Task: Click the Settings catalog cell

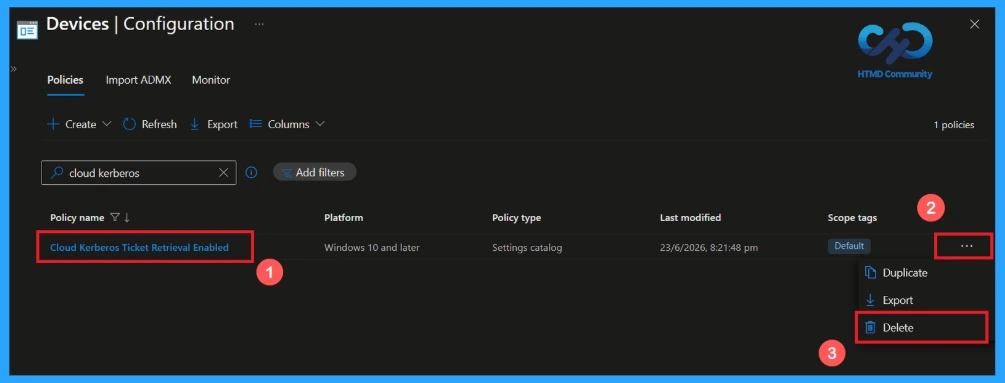Action: (527, 247)
